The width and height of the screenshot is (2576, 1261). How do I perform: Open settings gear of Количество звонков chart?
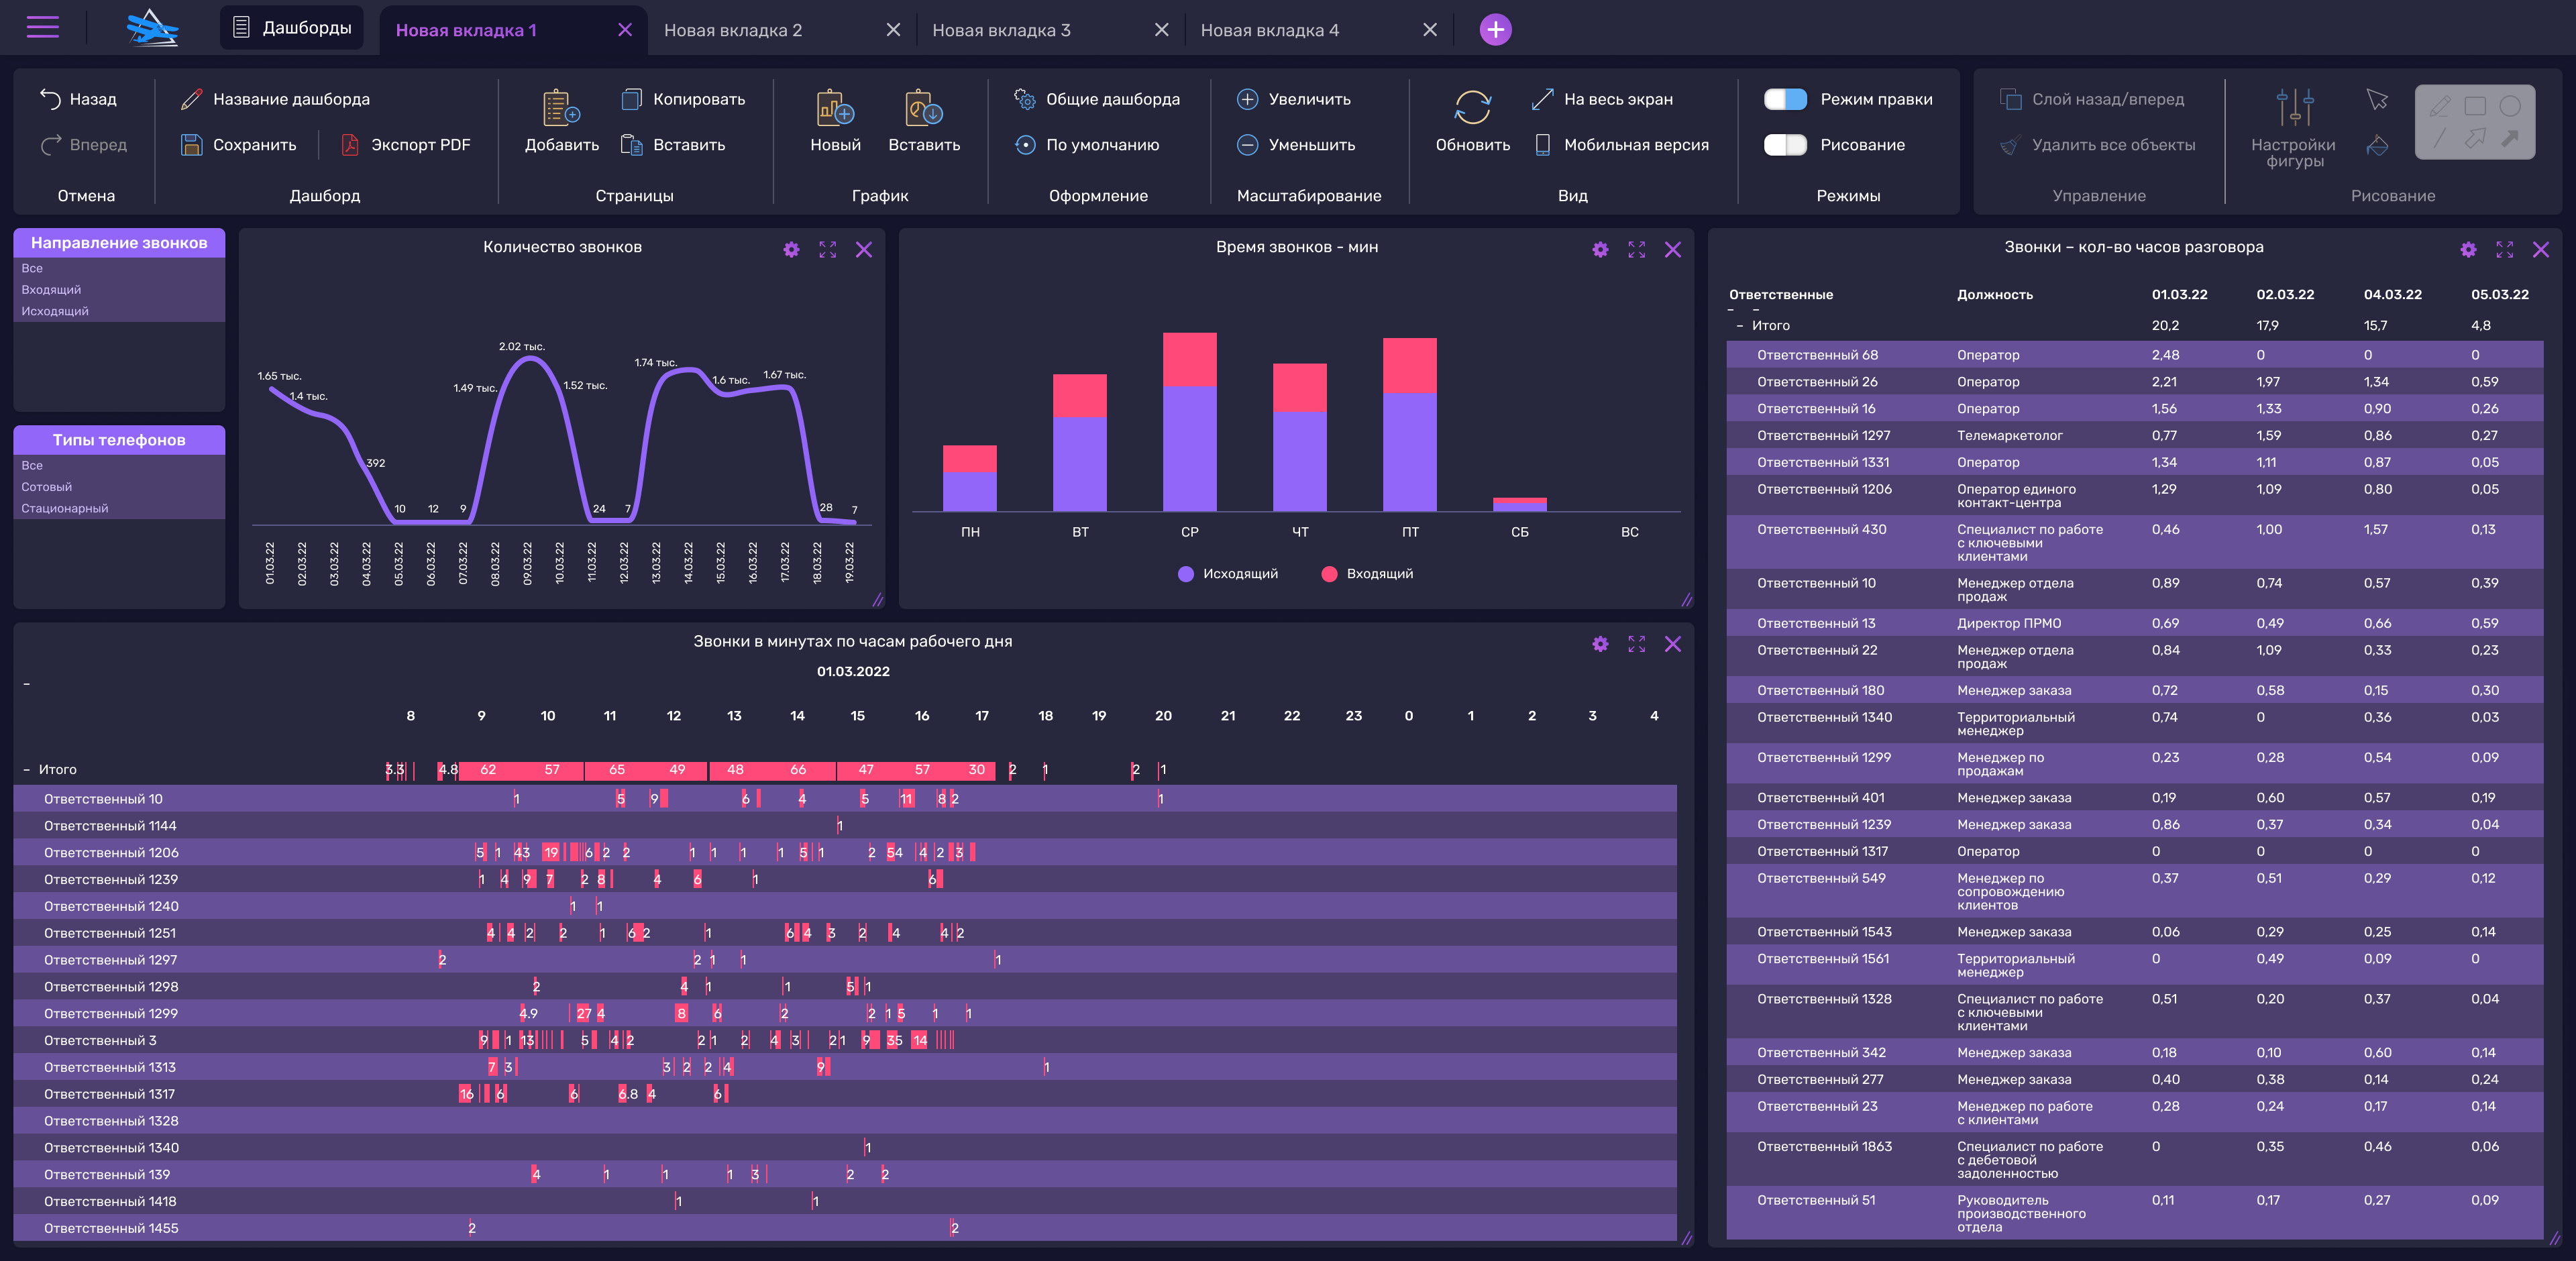click(x=791, y=250)
